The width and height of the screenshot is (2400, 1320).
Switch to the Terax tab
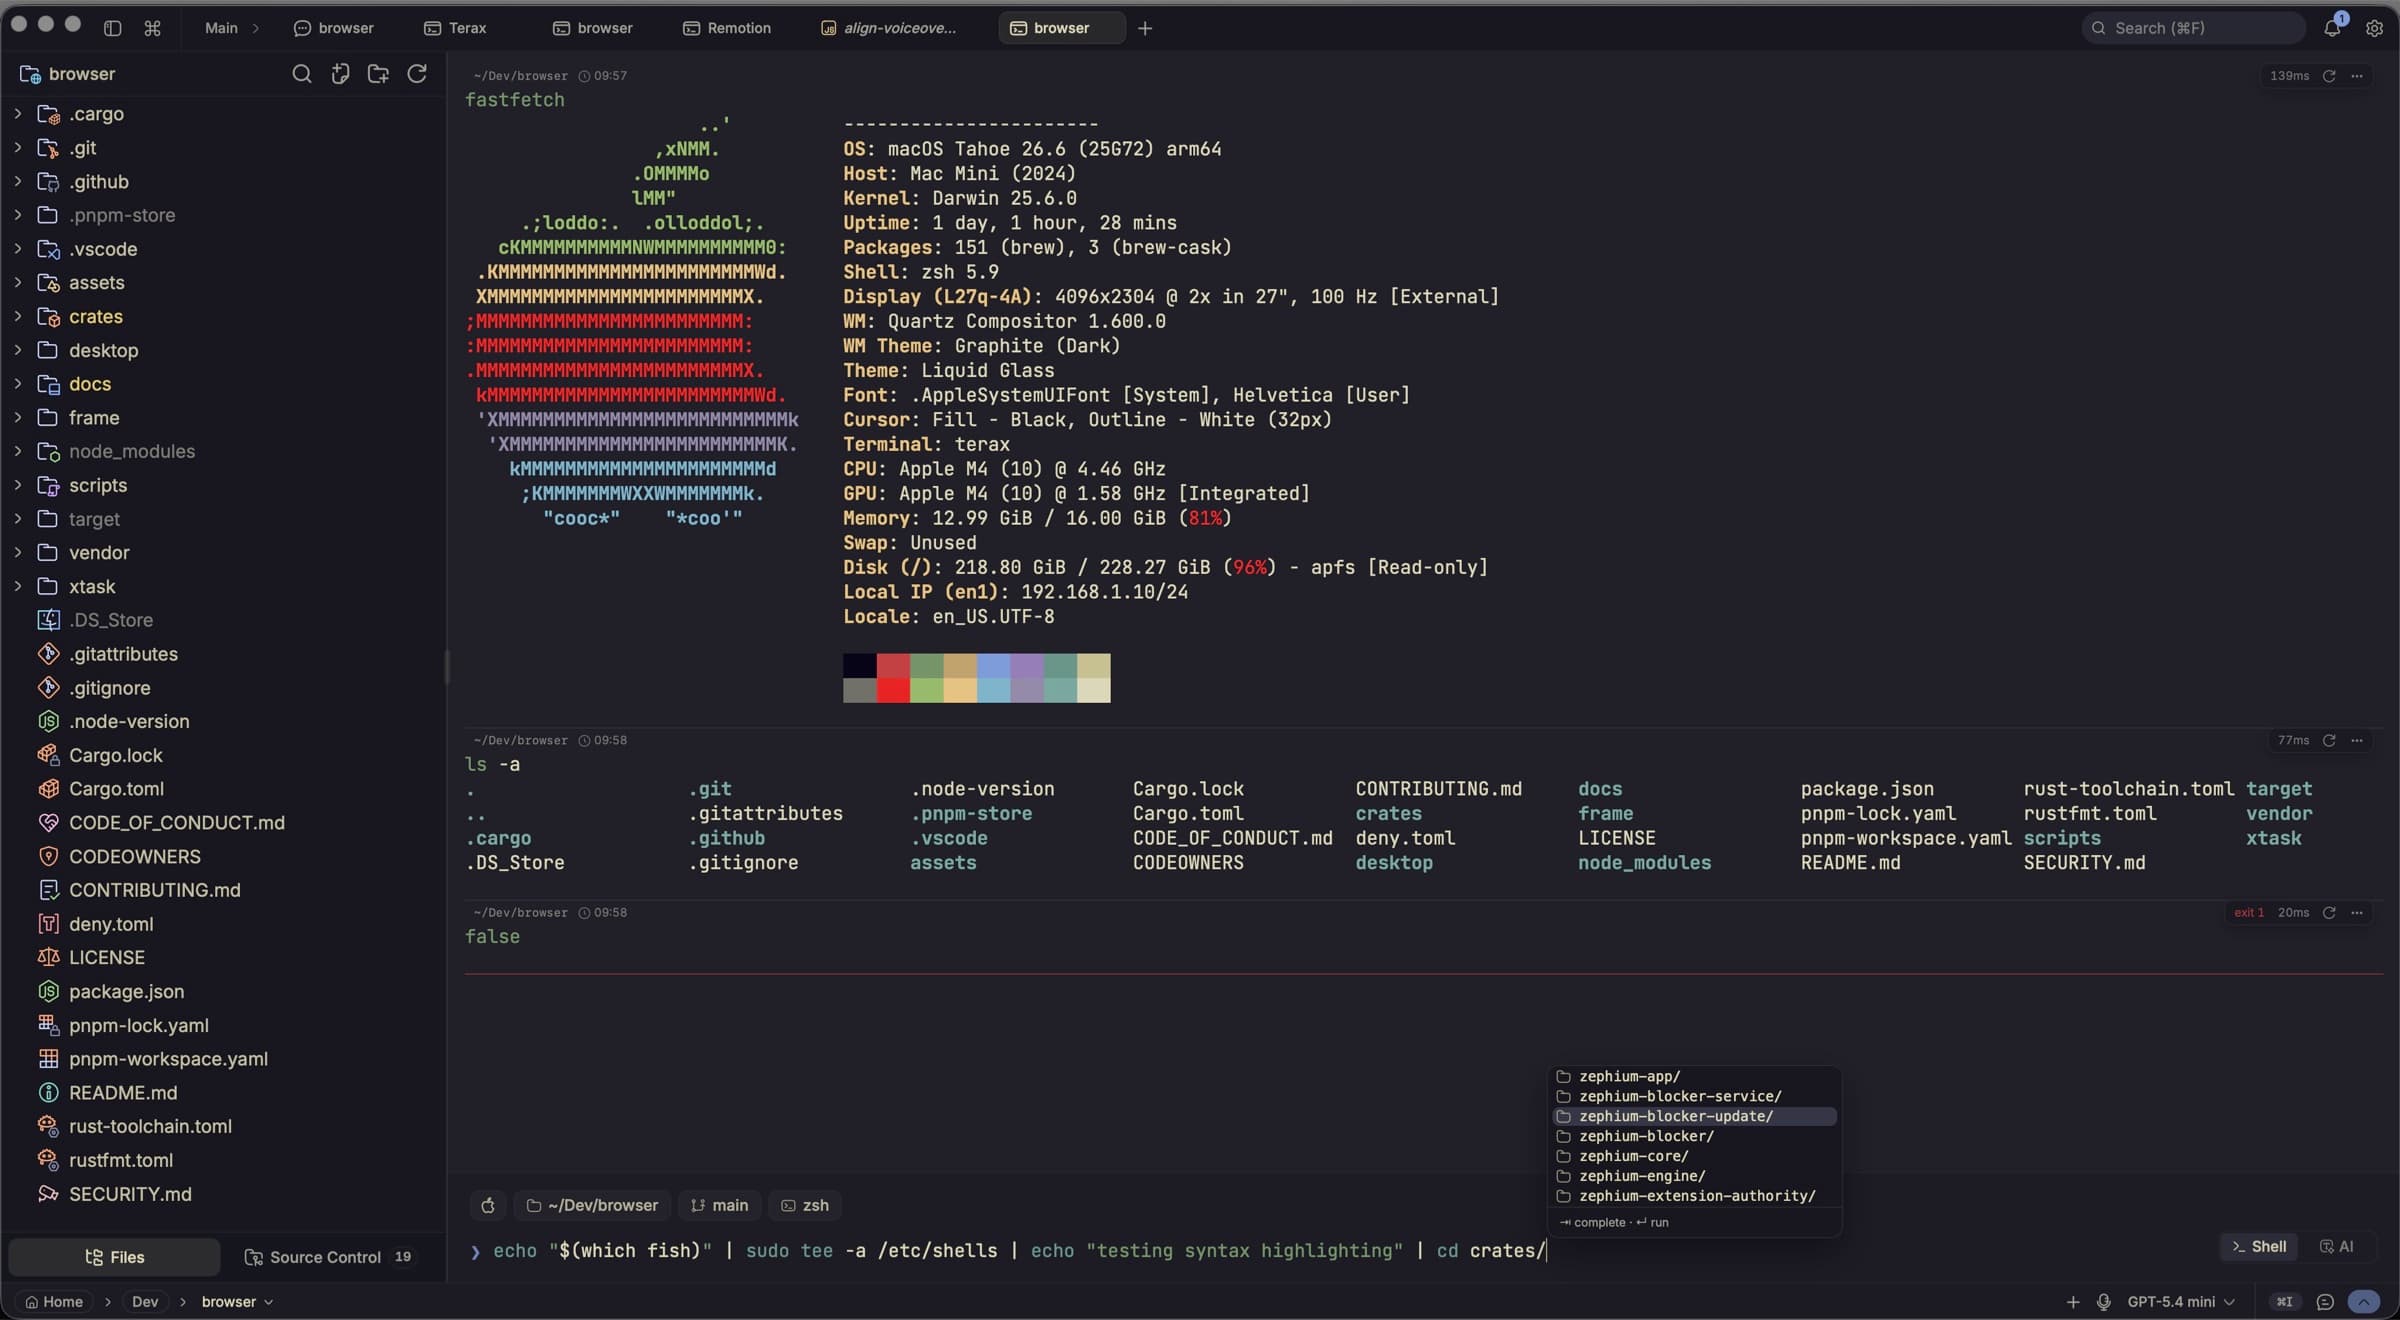pos(455,28)
